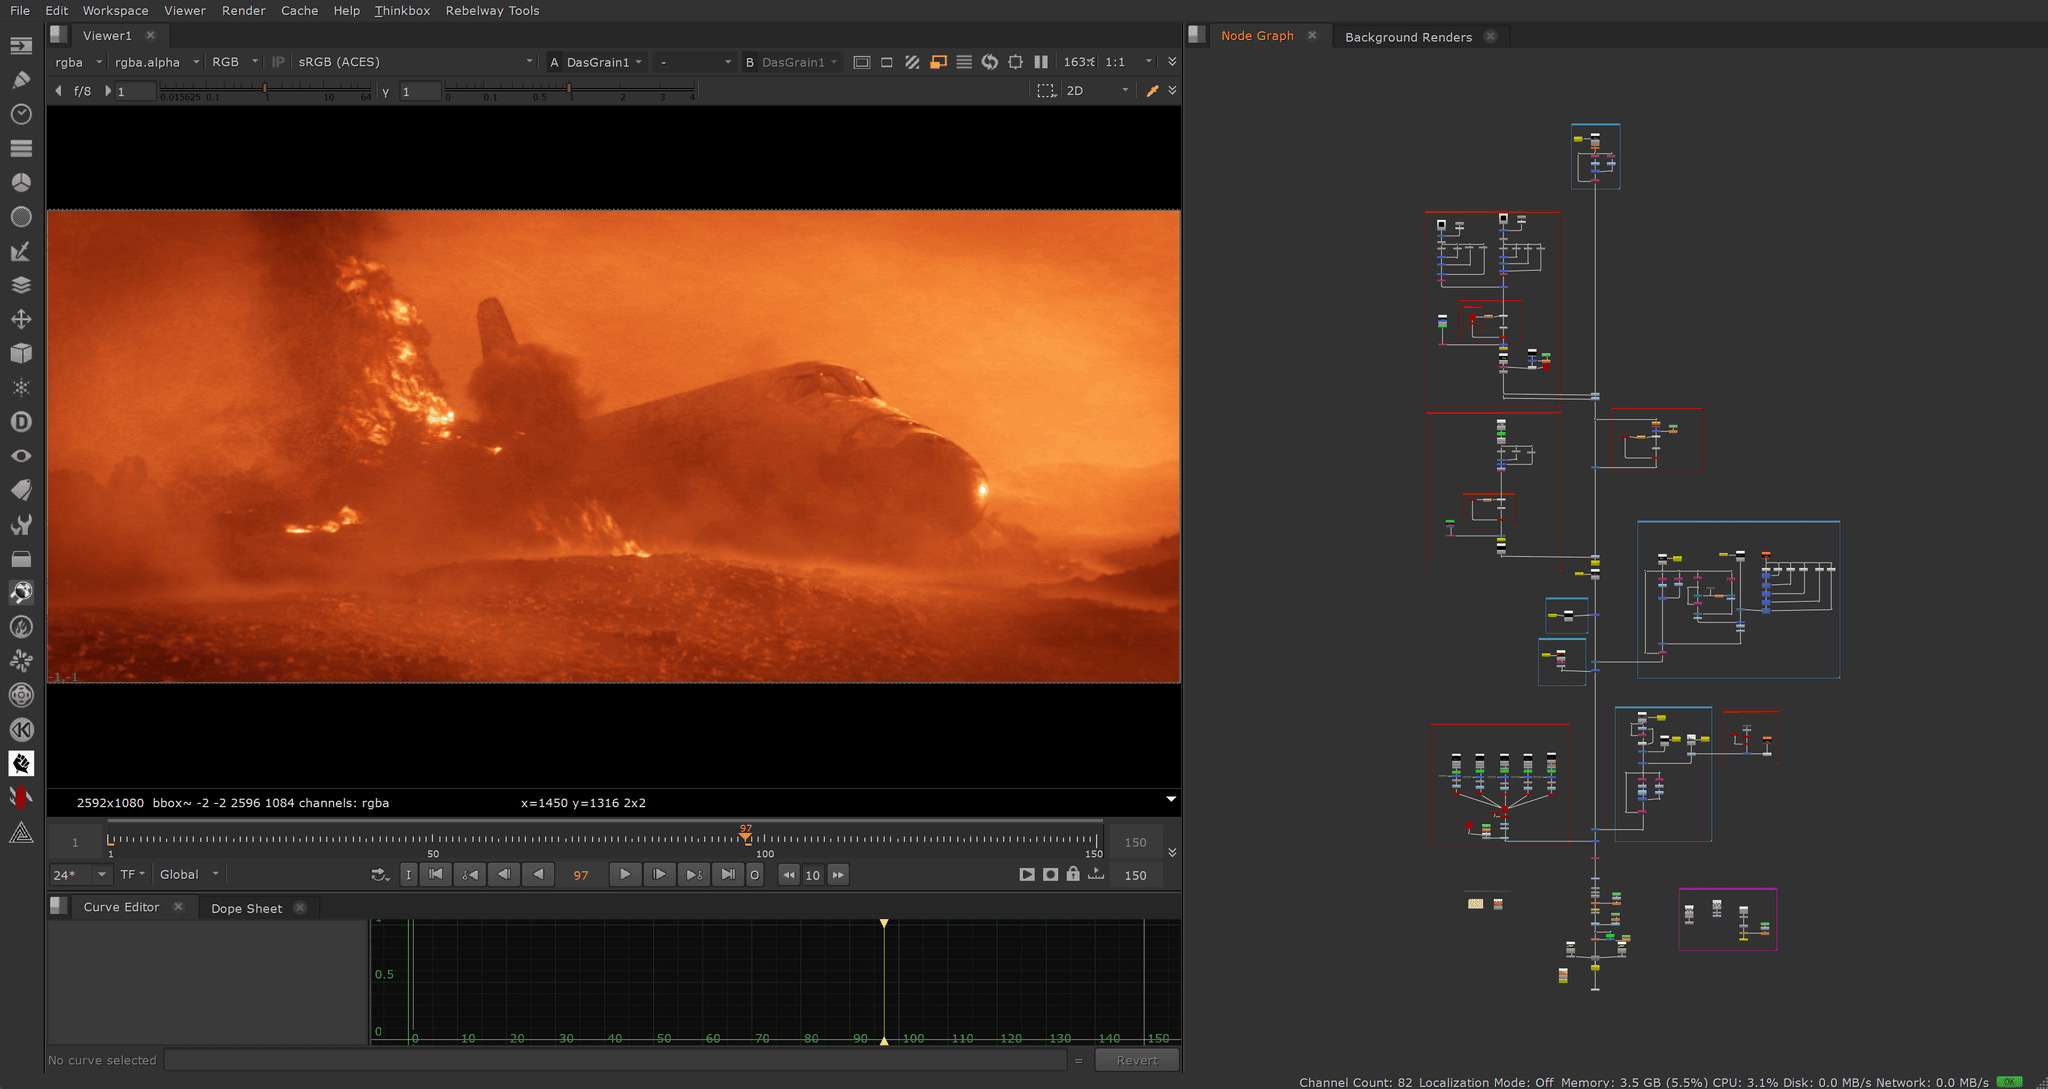Image resolution: width=2048 pixels, height=1089 pixels.
Task: Open the Thinkbox menu
Action: 402,11
